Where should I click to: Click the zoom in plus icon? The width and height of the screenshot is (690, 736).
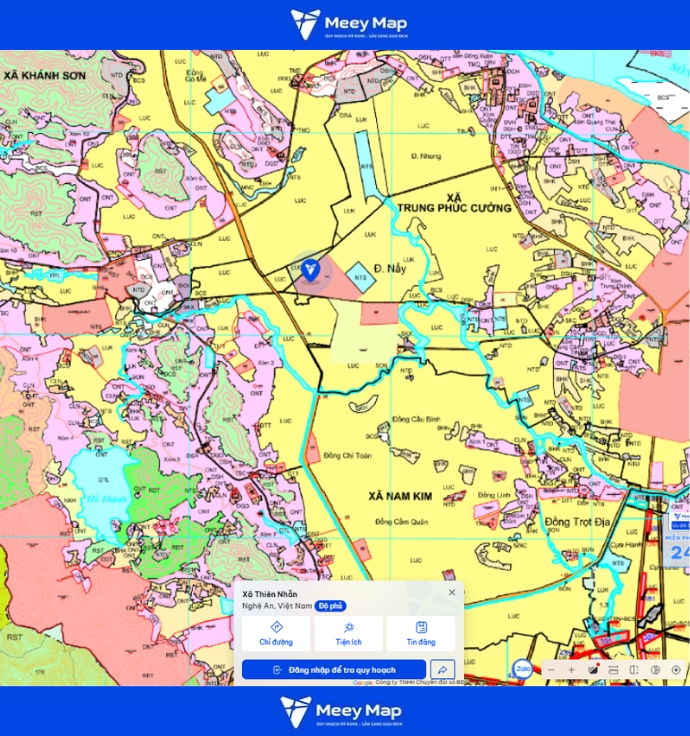(x=571, y=670)
